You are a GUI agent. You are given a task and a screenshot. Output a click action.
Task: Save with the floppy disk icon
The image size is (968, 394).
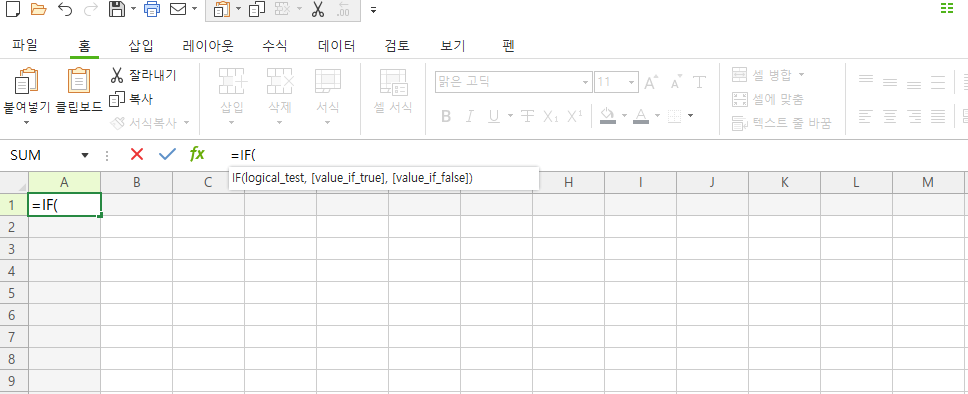click(x=117, y=9)
